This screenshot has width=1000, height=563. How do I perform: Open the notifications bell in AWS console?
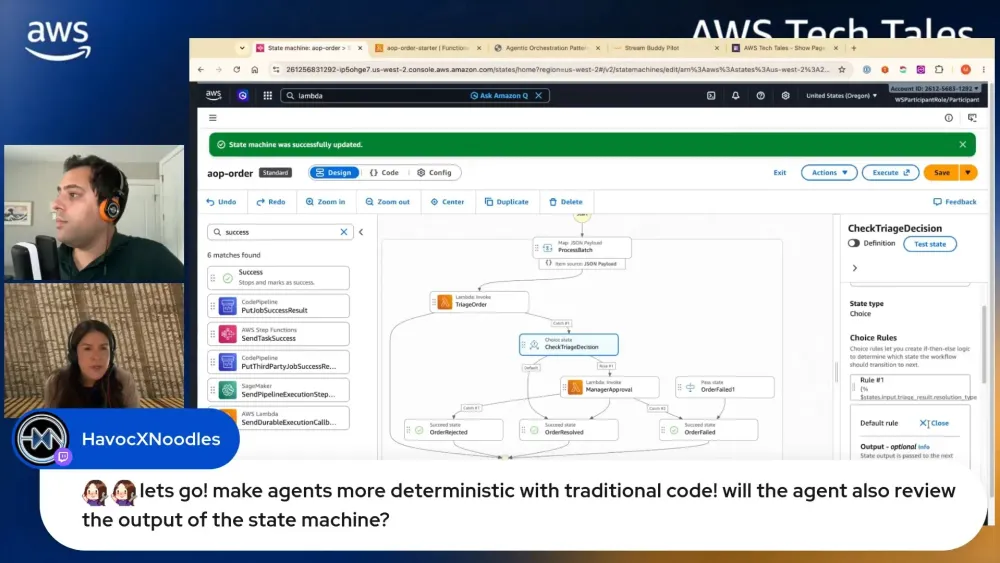(x=735, y=96)
